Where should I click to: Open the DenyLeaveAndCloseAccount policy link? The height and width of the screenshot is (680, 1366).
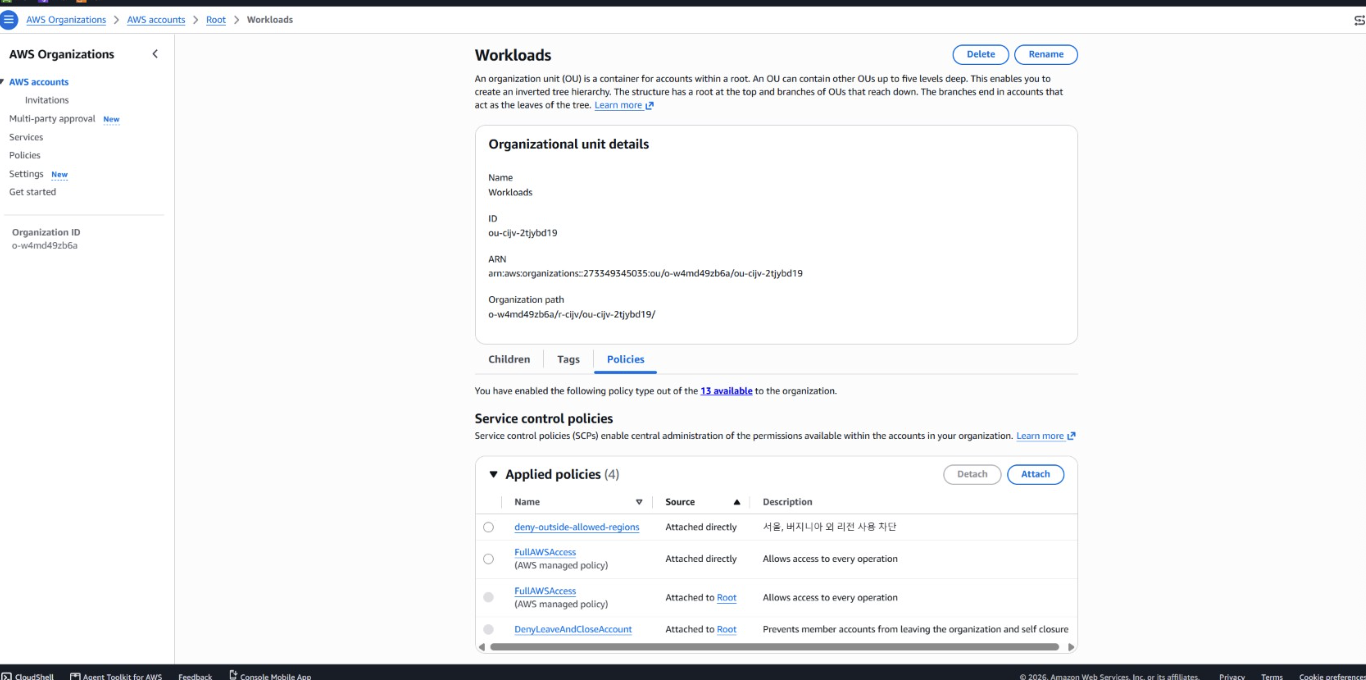pyautogui.click(x=573, y=629)
